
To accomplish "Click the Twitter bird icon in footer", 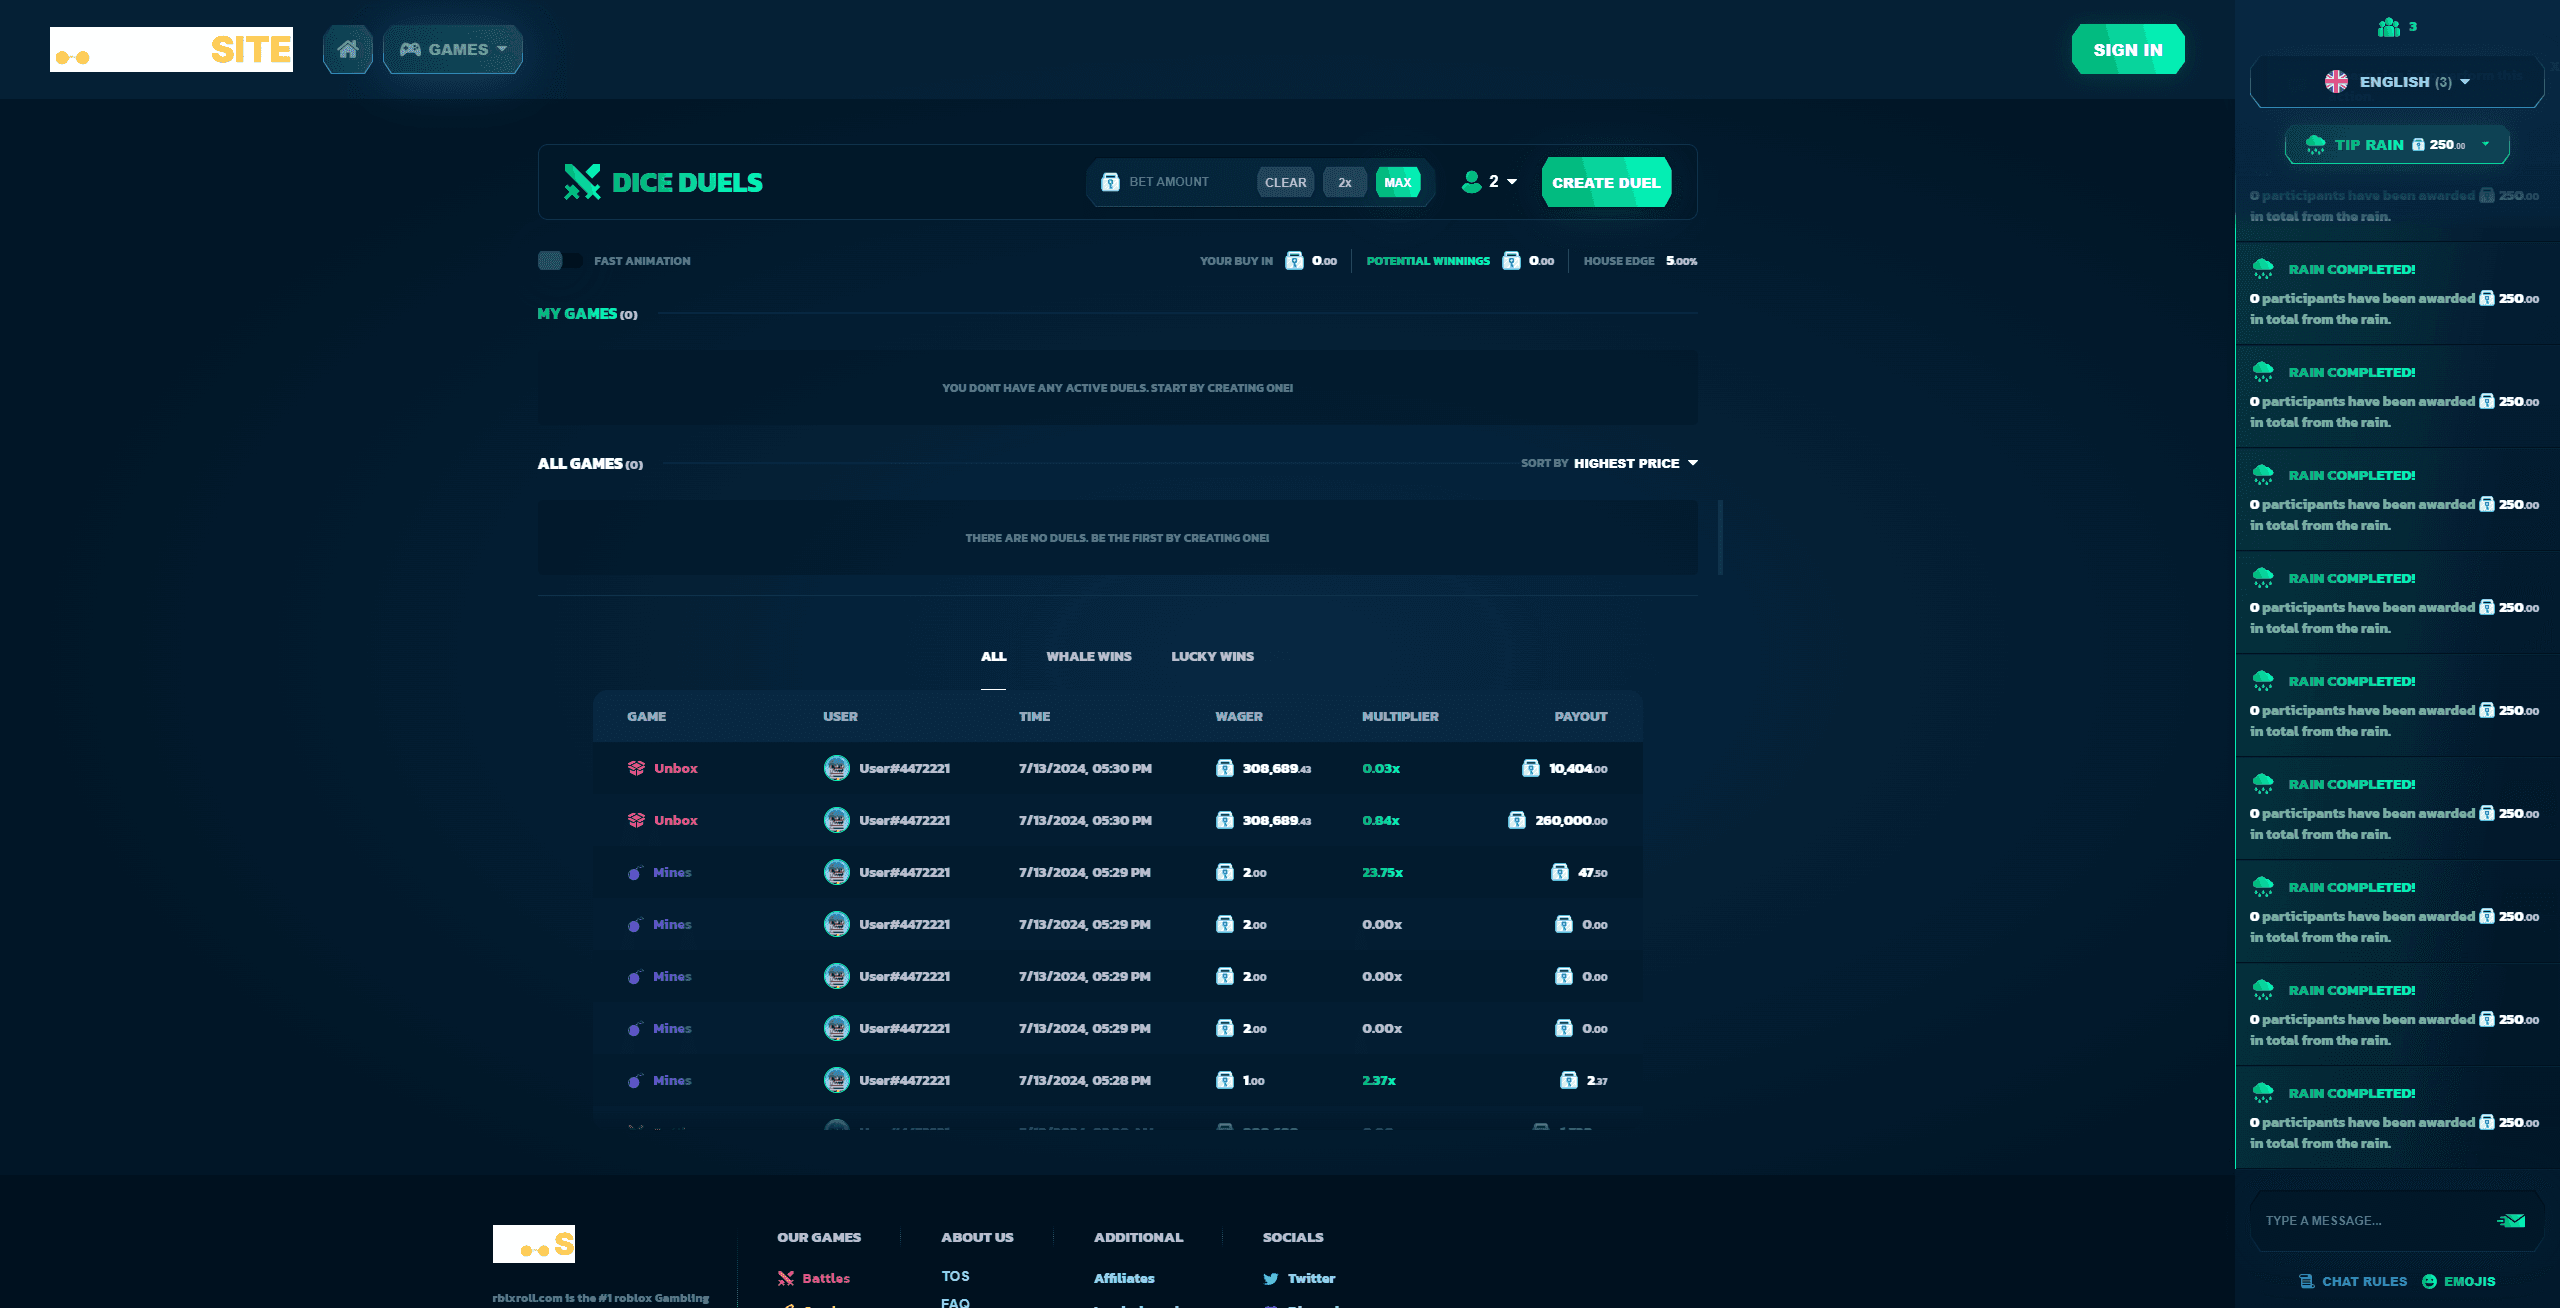I will coord(1270,1278).
